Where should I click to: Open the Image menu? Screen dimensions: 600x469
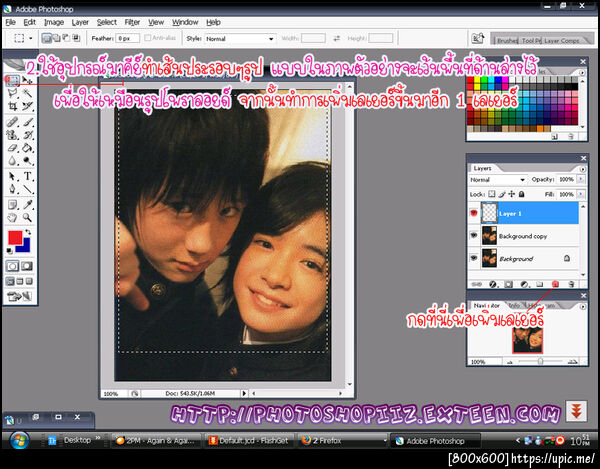54,22
